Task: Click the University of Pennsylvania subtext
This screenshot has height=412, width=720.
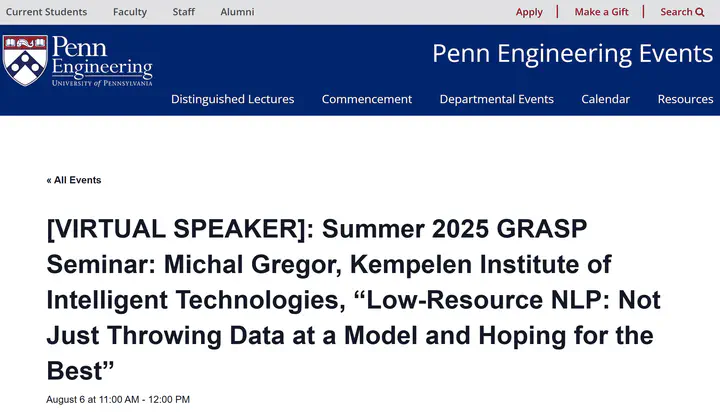Action: pos(102,83)
